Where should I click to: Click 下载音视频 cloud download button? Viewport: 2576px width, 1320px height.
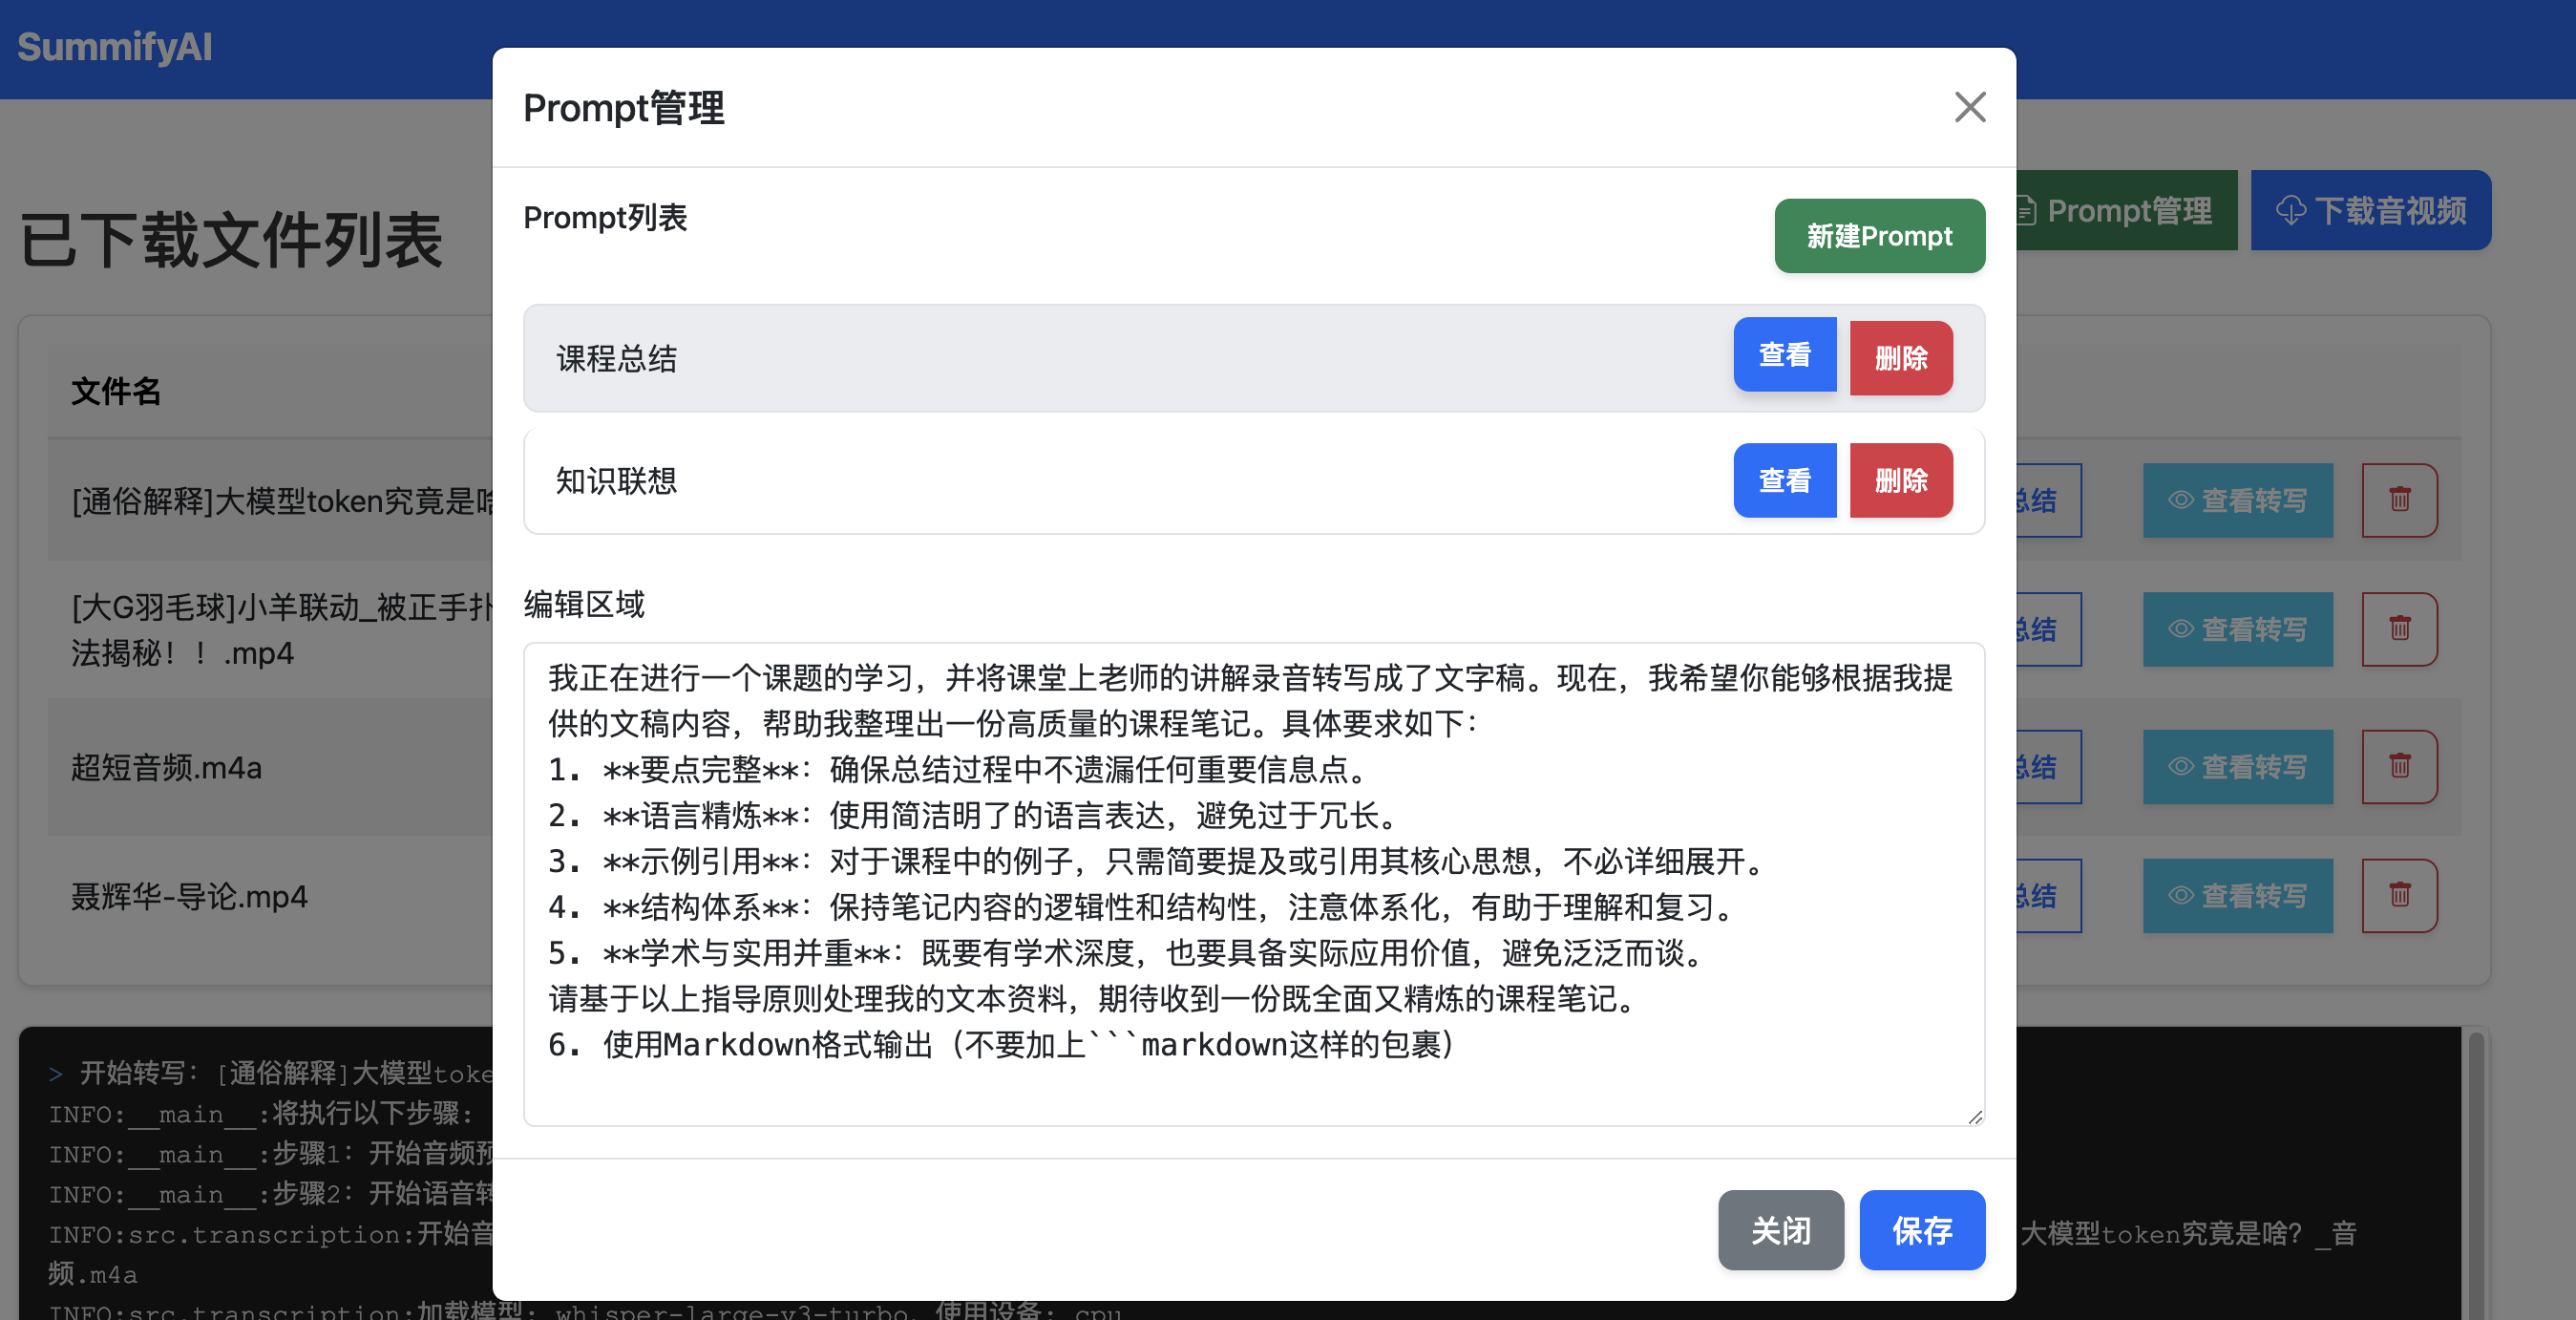click(x=2370, y=210)
